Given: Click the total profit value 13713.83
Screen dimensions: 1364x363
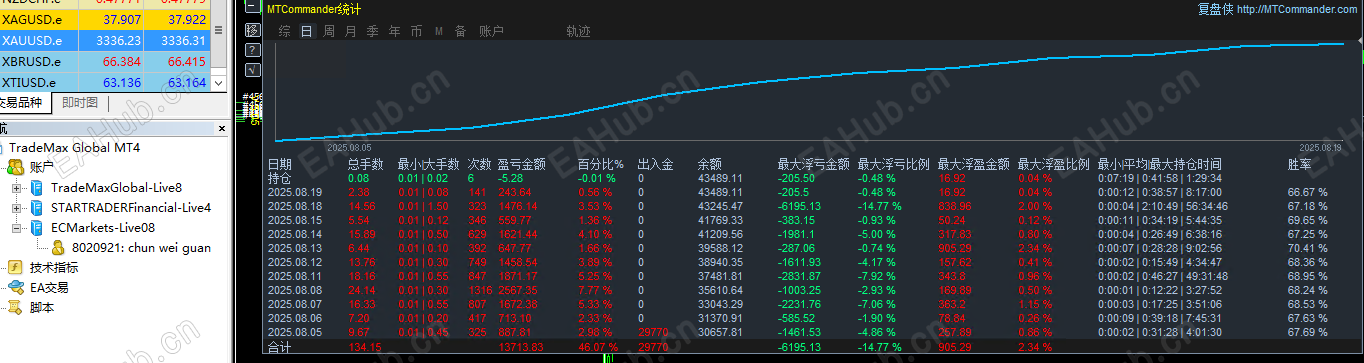Looking at the screenshot, I should coord(520,347).
